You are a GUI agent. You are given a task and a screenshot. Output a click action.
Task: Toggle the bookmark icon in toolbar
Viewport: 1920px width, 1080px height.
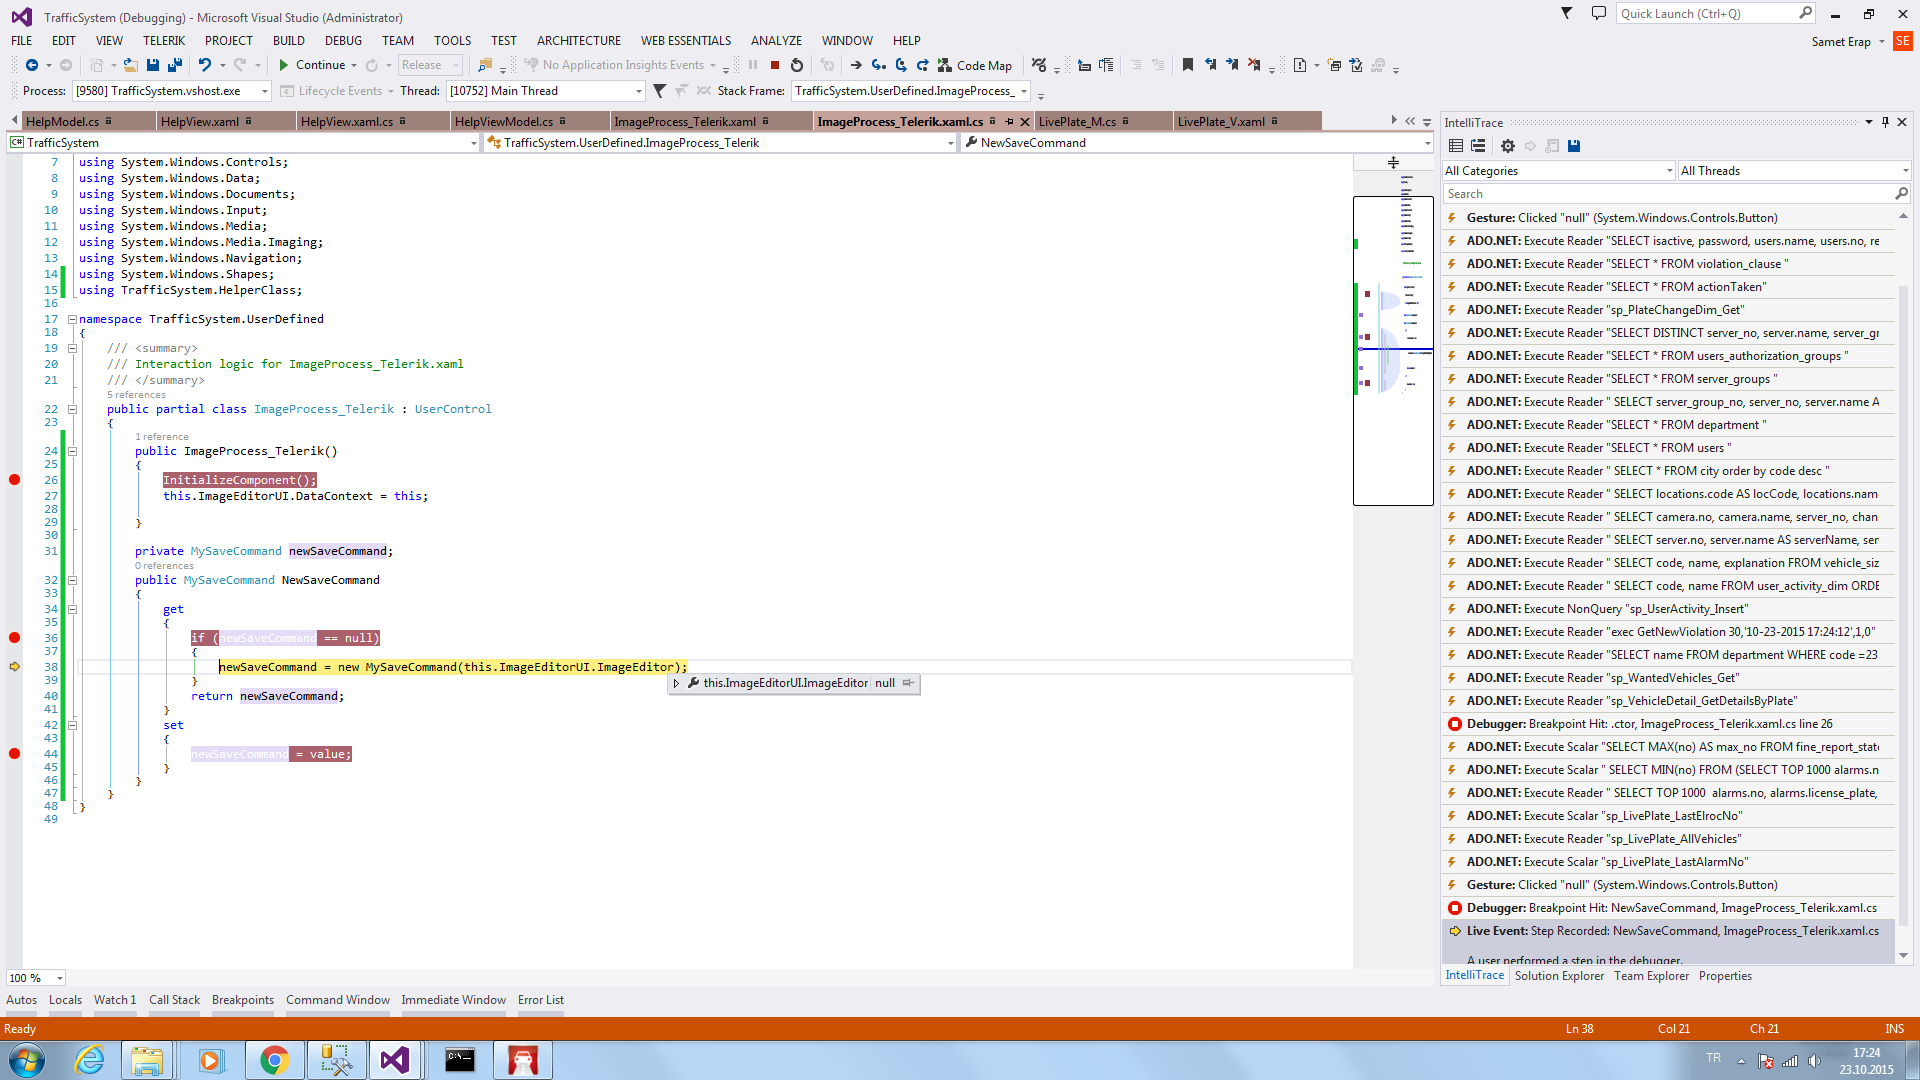coord(1188,65)
